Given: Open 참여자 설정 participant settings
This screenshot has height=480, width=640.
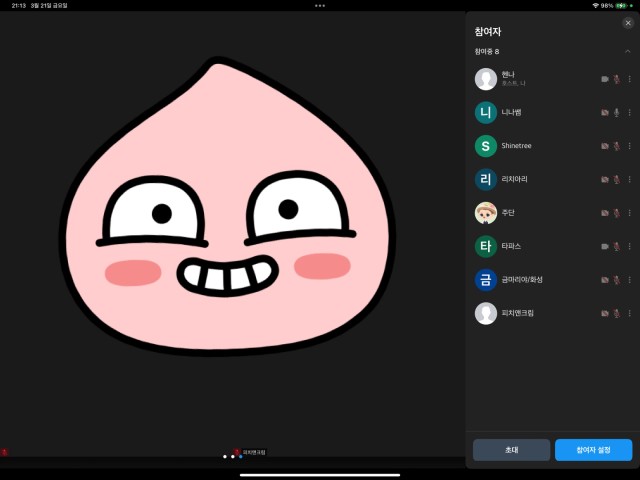Looking at the screenshot, I should pos(593,450).
